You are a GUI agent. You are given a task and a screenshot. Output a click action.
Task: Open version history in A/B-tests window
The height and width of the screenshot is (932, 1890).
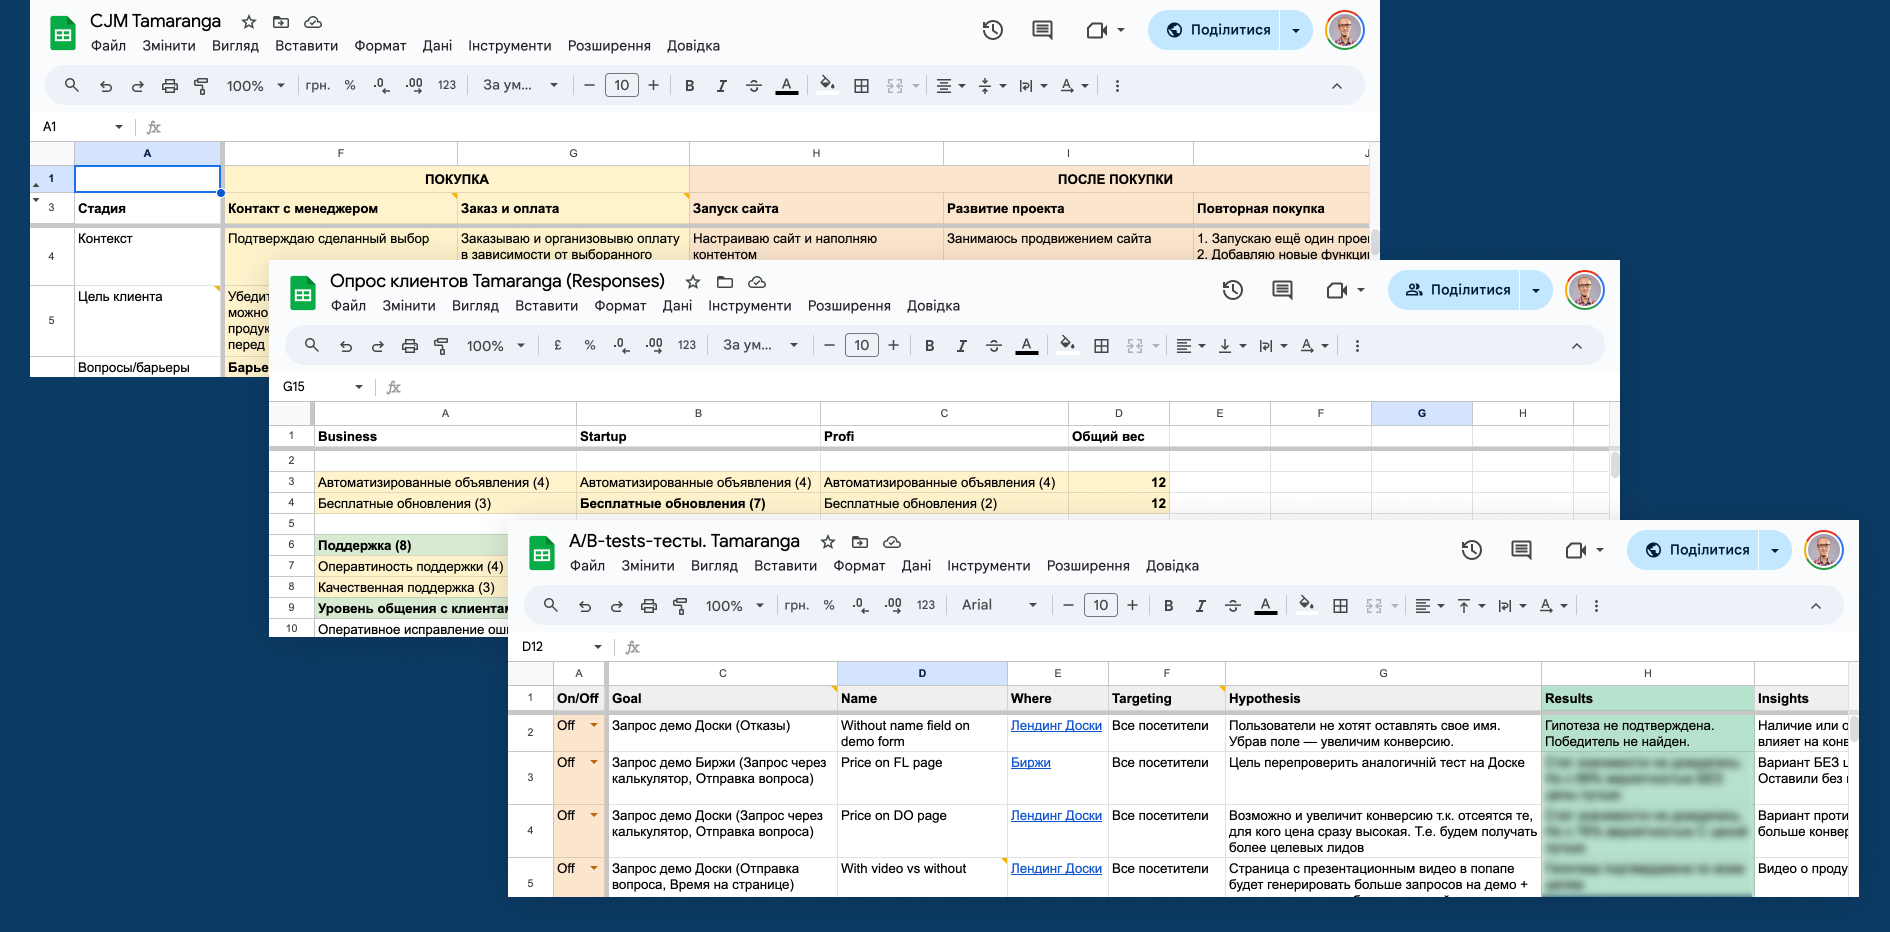tap(1471, 550)
